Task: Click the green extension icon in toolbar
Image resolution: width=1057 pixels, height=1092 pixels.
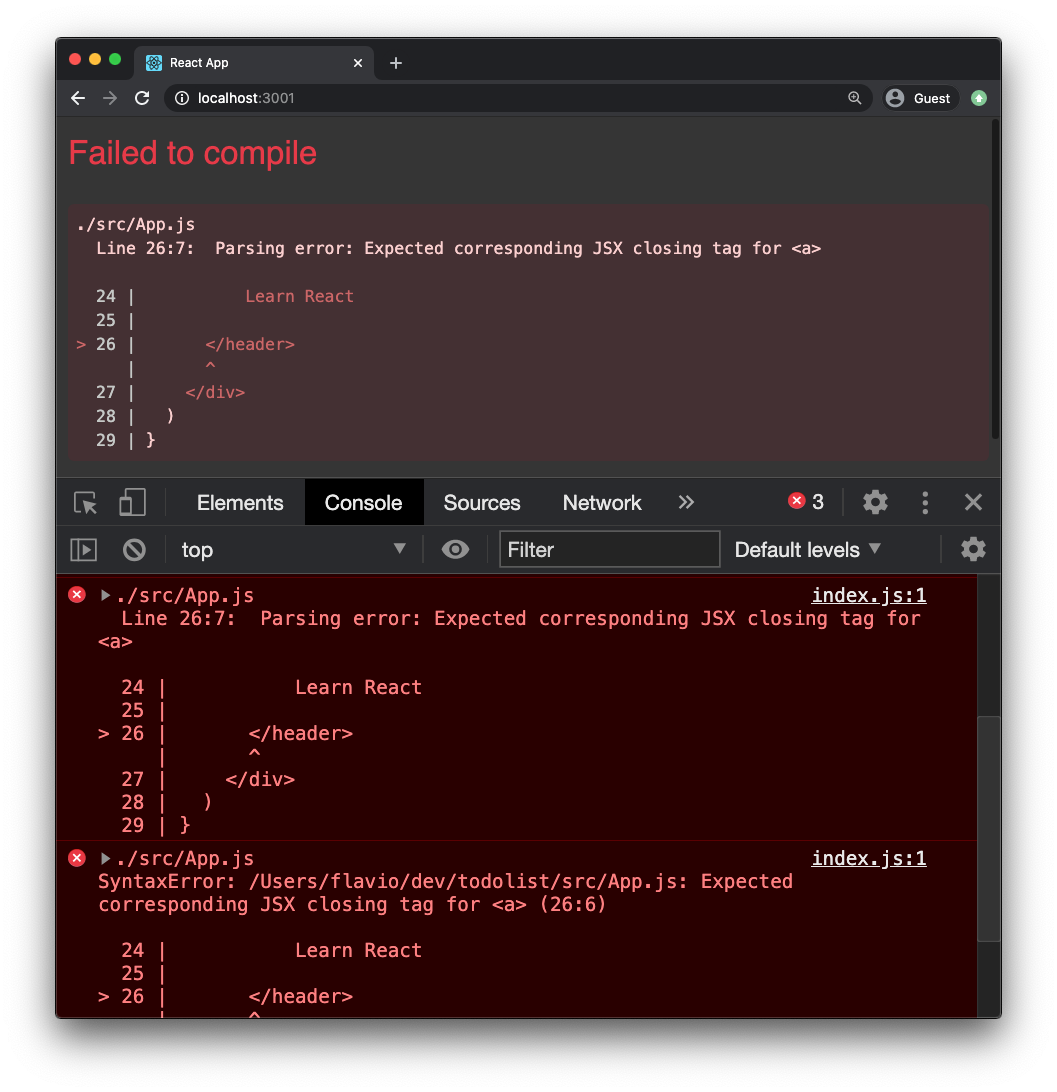Action: tap(978, 98)
